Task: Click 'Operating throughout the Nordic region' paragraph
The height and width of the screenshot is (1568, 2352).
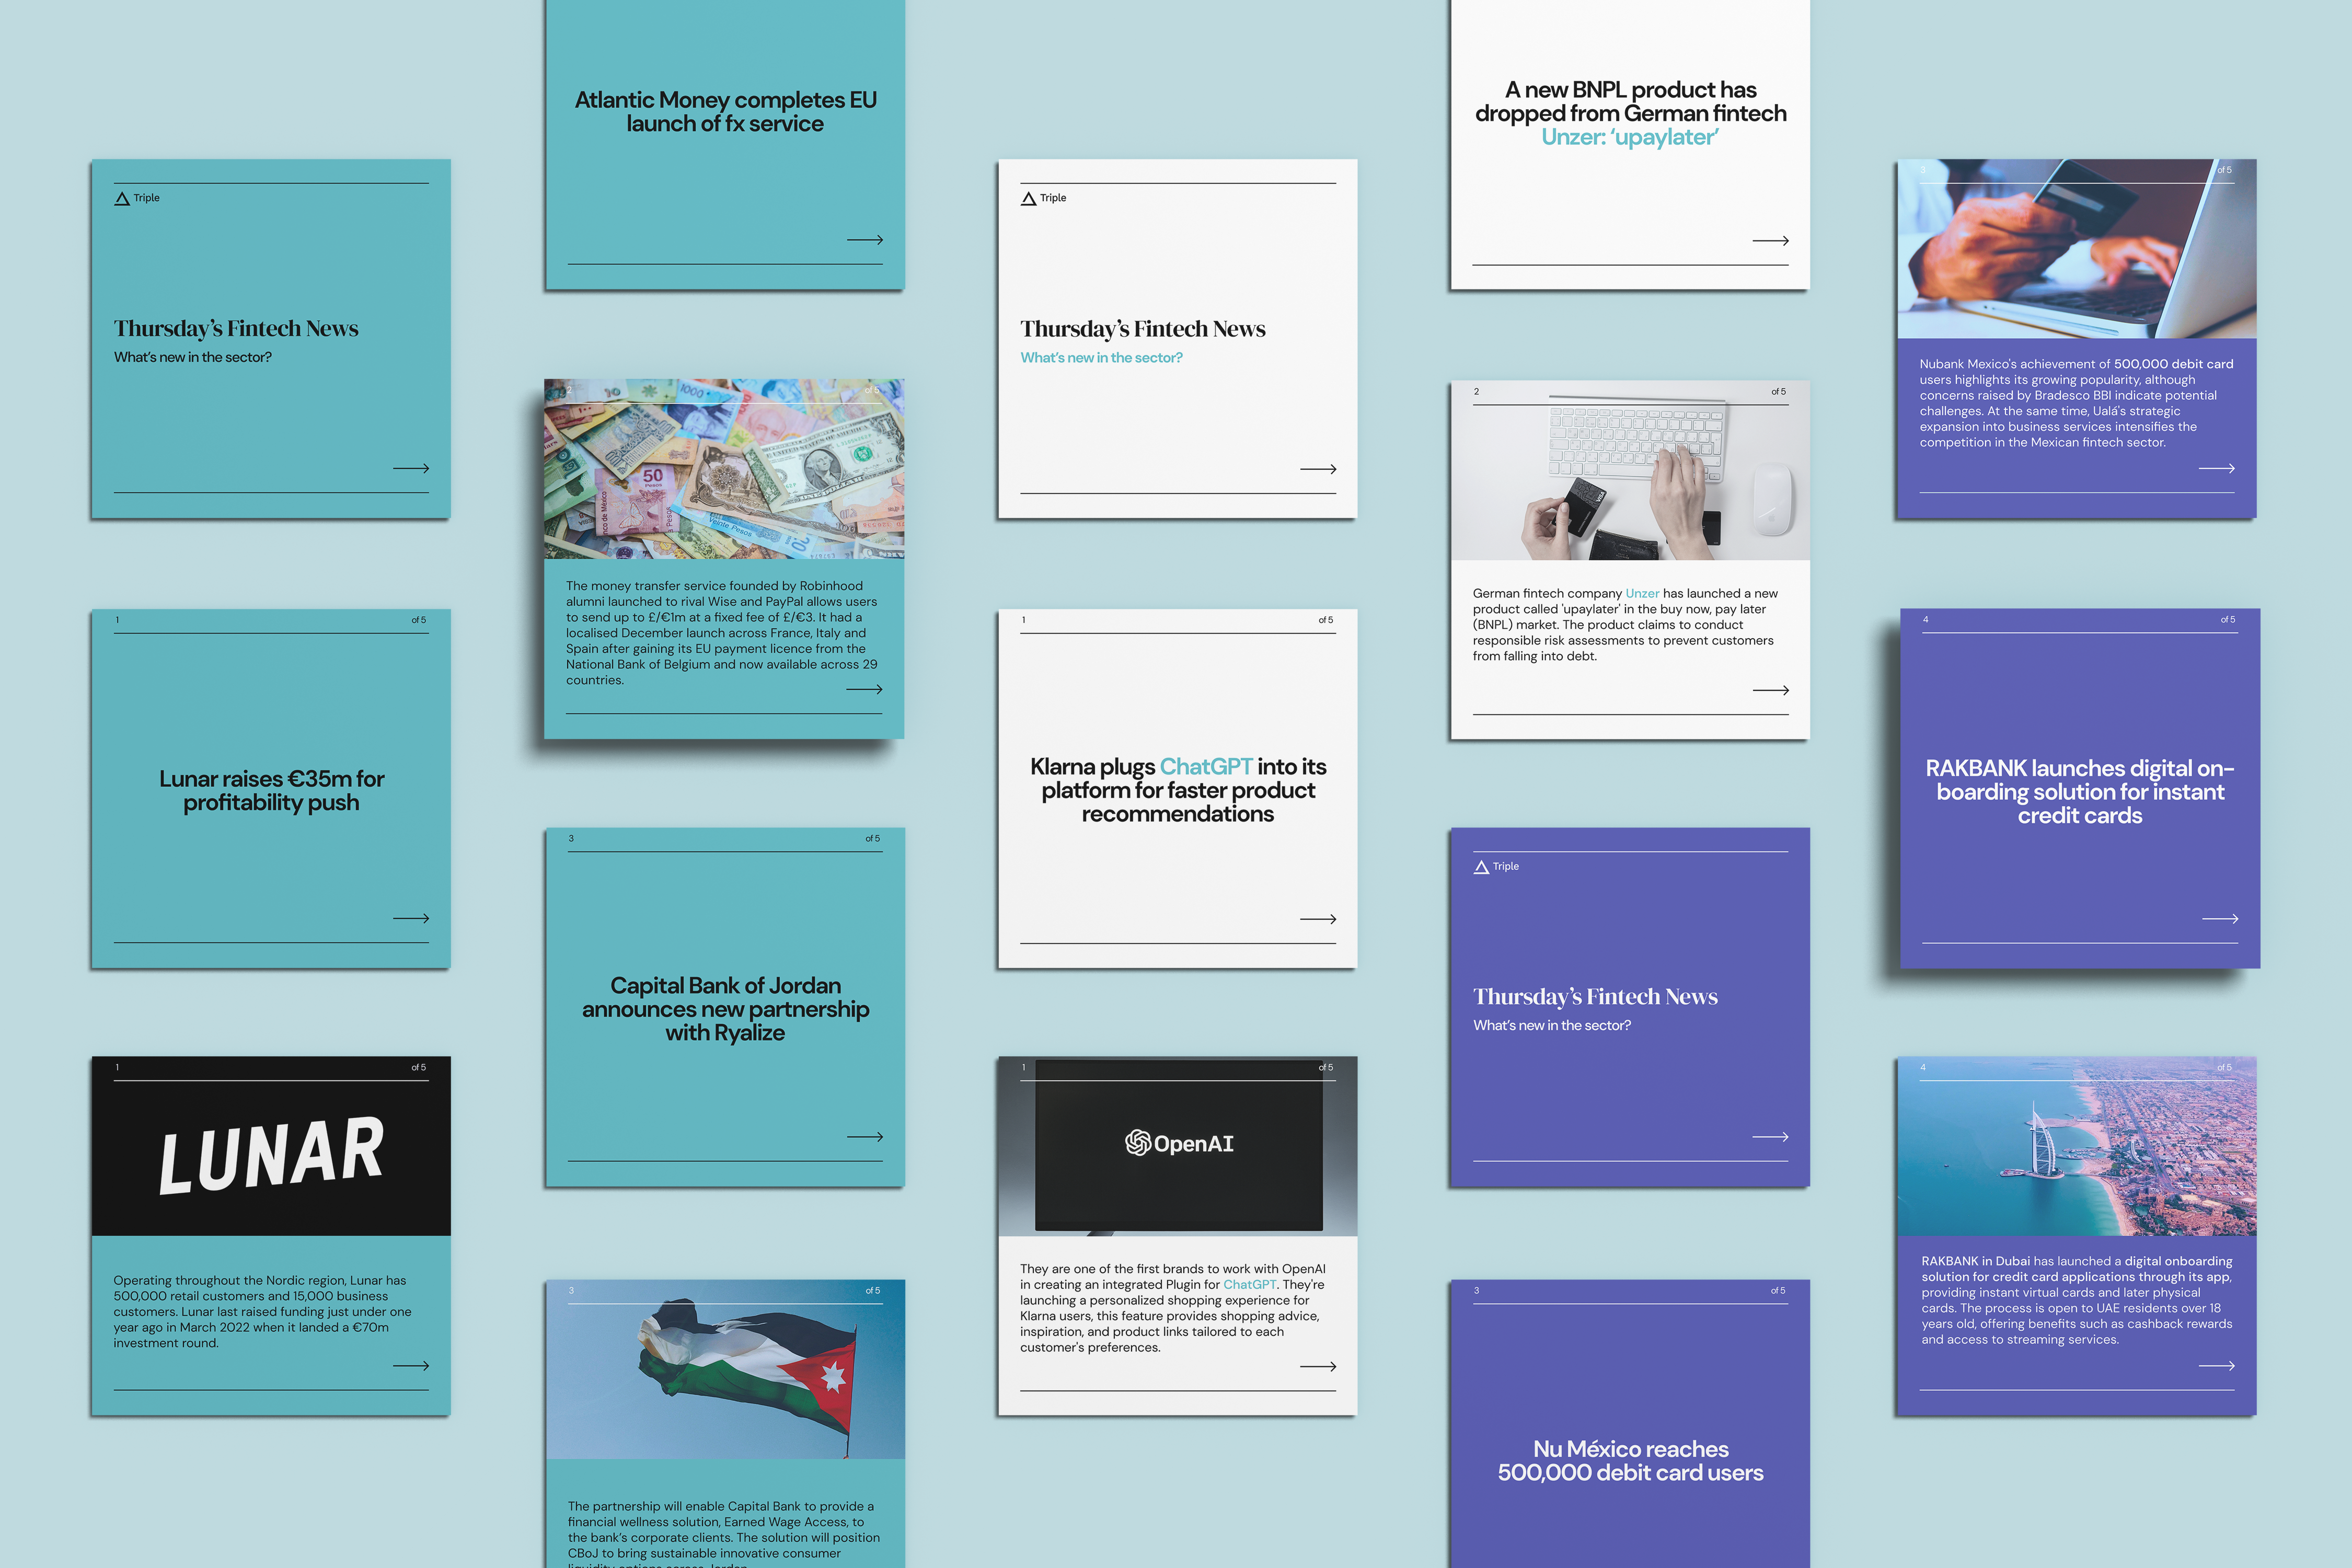Action: [262, 1312]
